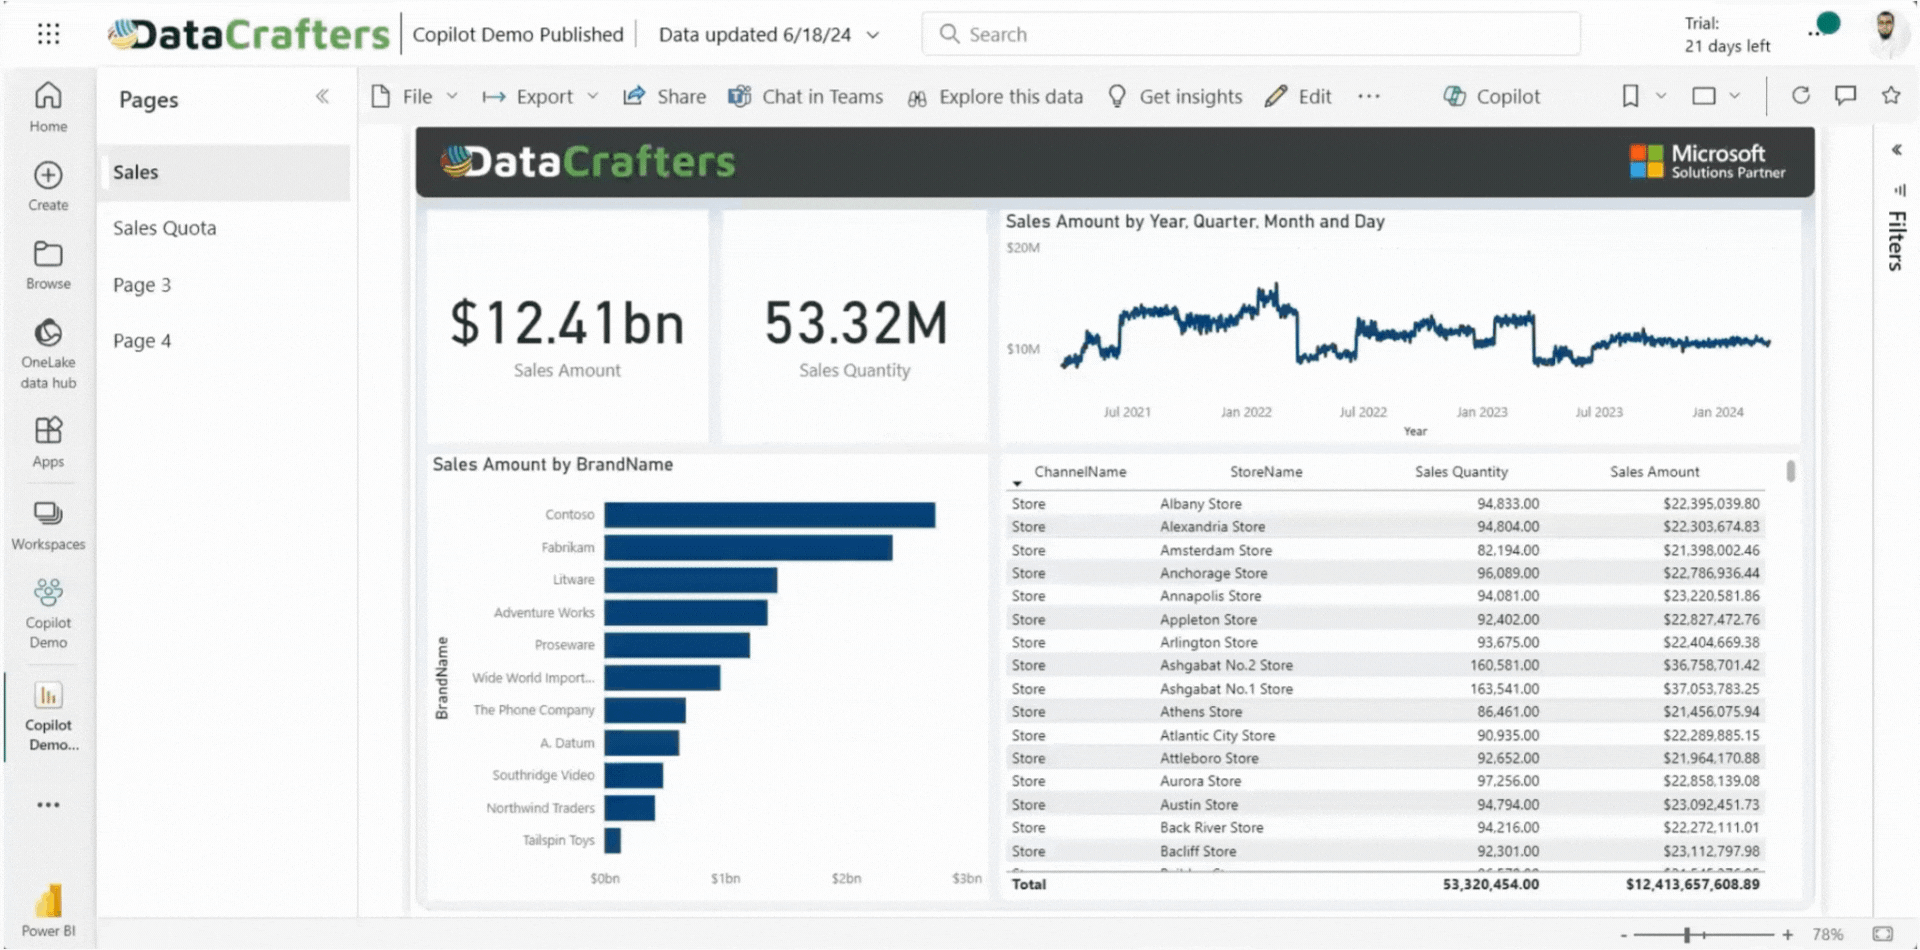The image size is (1920, 950).
Task: Click in the Search input field
Action: [x=1250, y=35]
